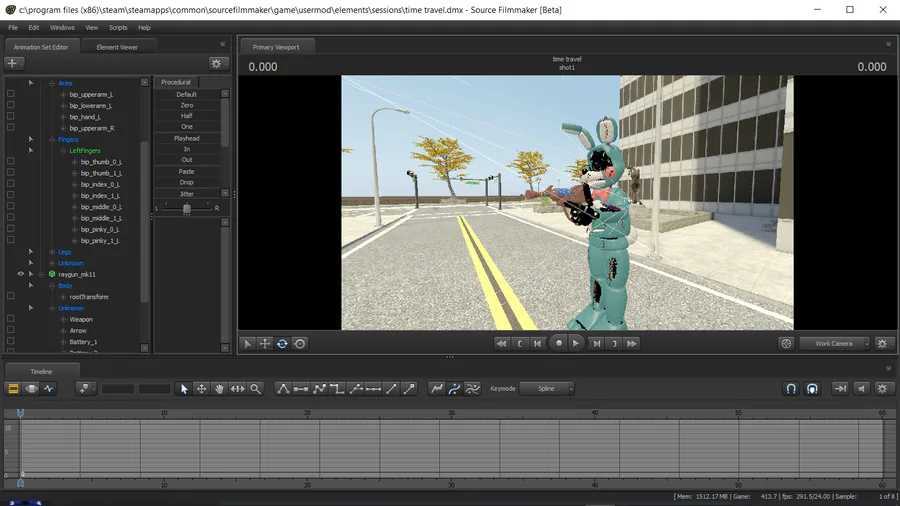Click the camera target icon beside Work Camera
Viewport: 900px width, 506px height.
(x=786, y=344)
